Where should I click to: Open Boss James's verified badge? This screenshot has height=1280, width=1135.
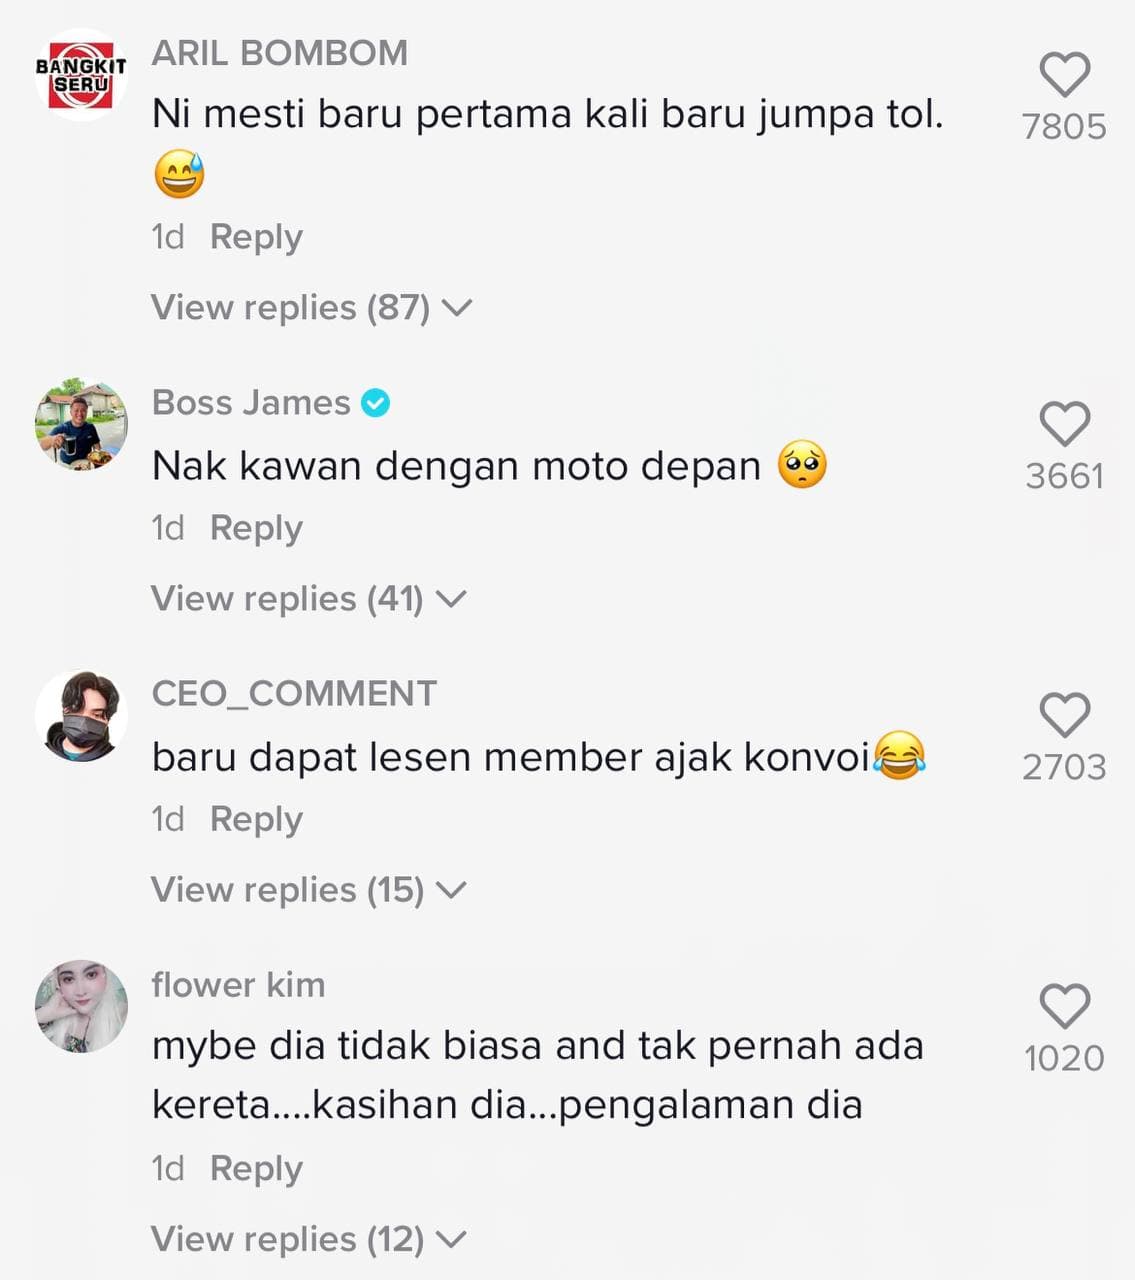(375, 403)
